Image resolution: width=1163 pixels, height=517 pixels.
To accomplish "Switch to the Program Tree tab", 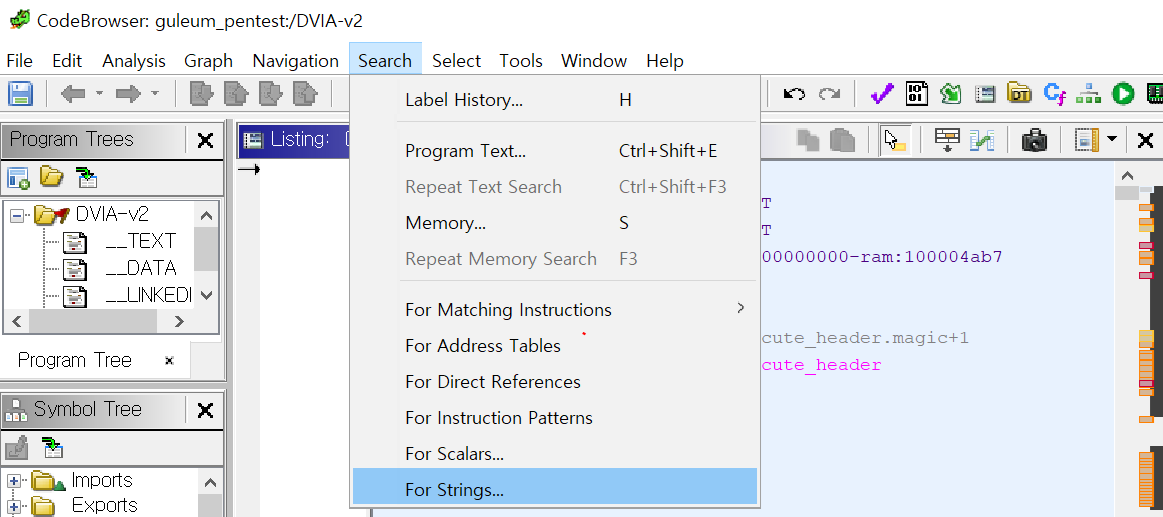I will [x=74, y=360].
